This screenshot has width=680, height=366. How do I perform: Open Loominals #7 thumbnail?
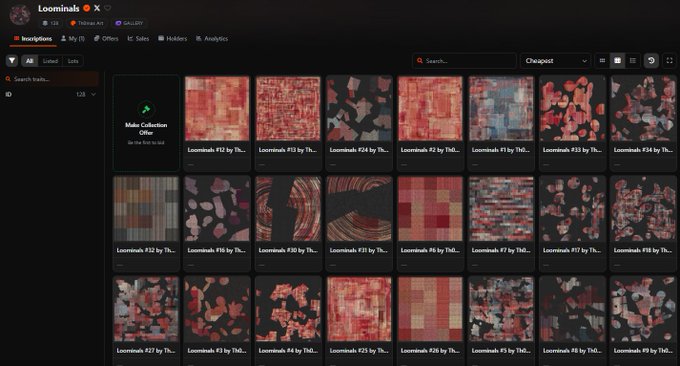point(501,209)
